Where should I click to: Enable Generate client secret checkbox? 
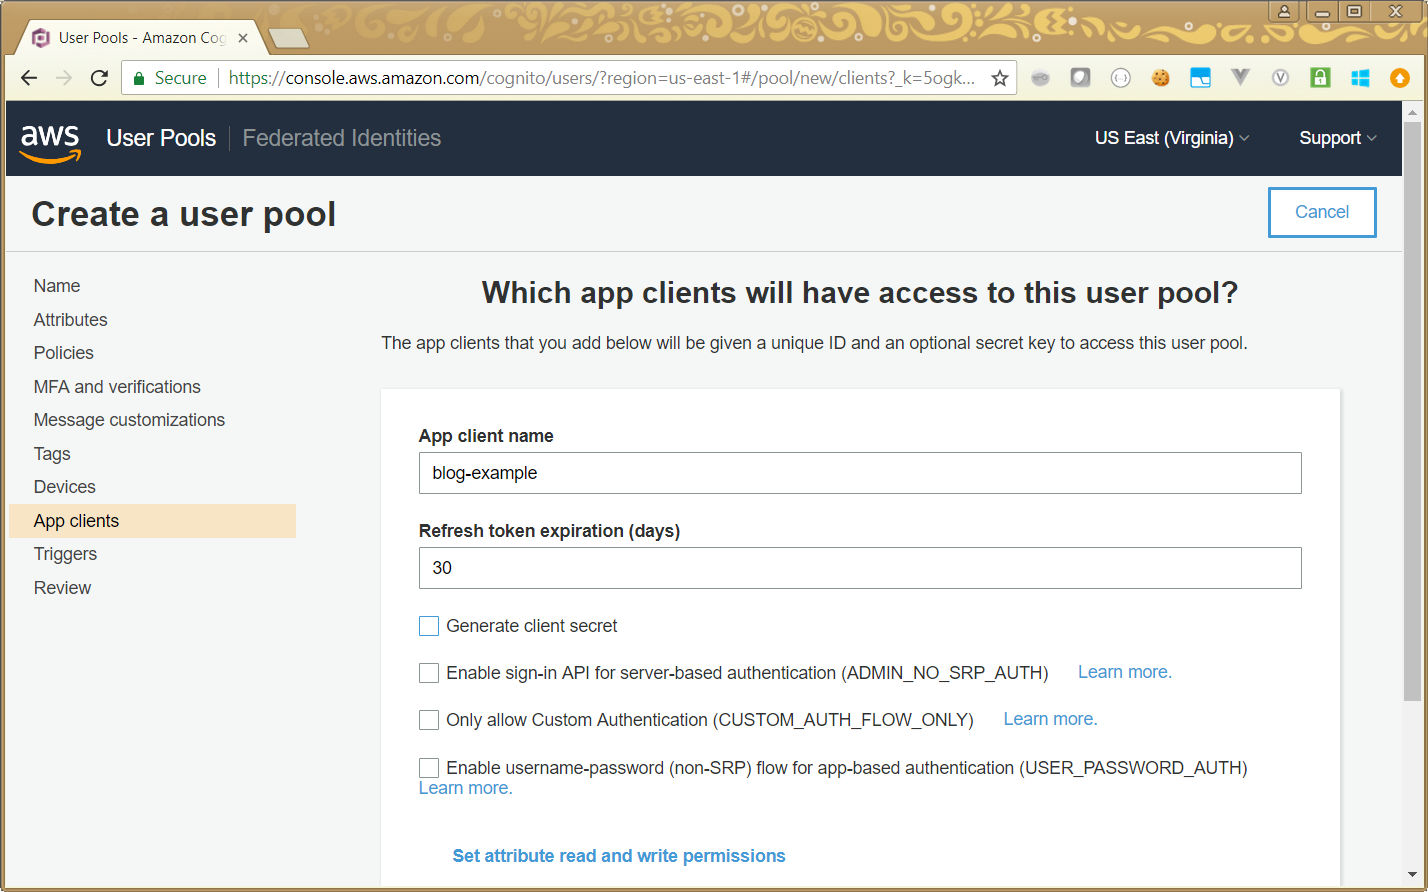coord(429,626)
